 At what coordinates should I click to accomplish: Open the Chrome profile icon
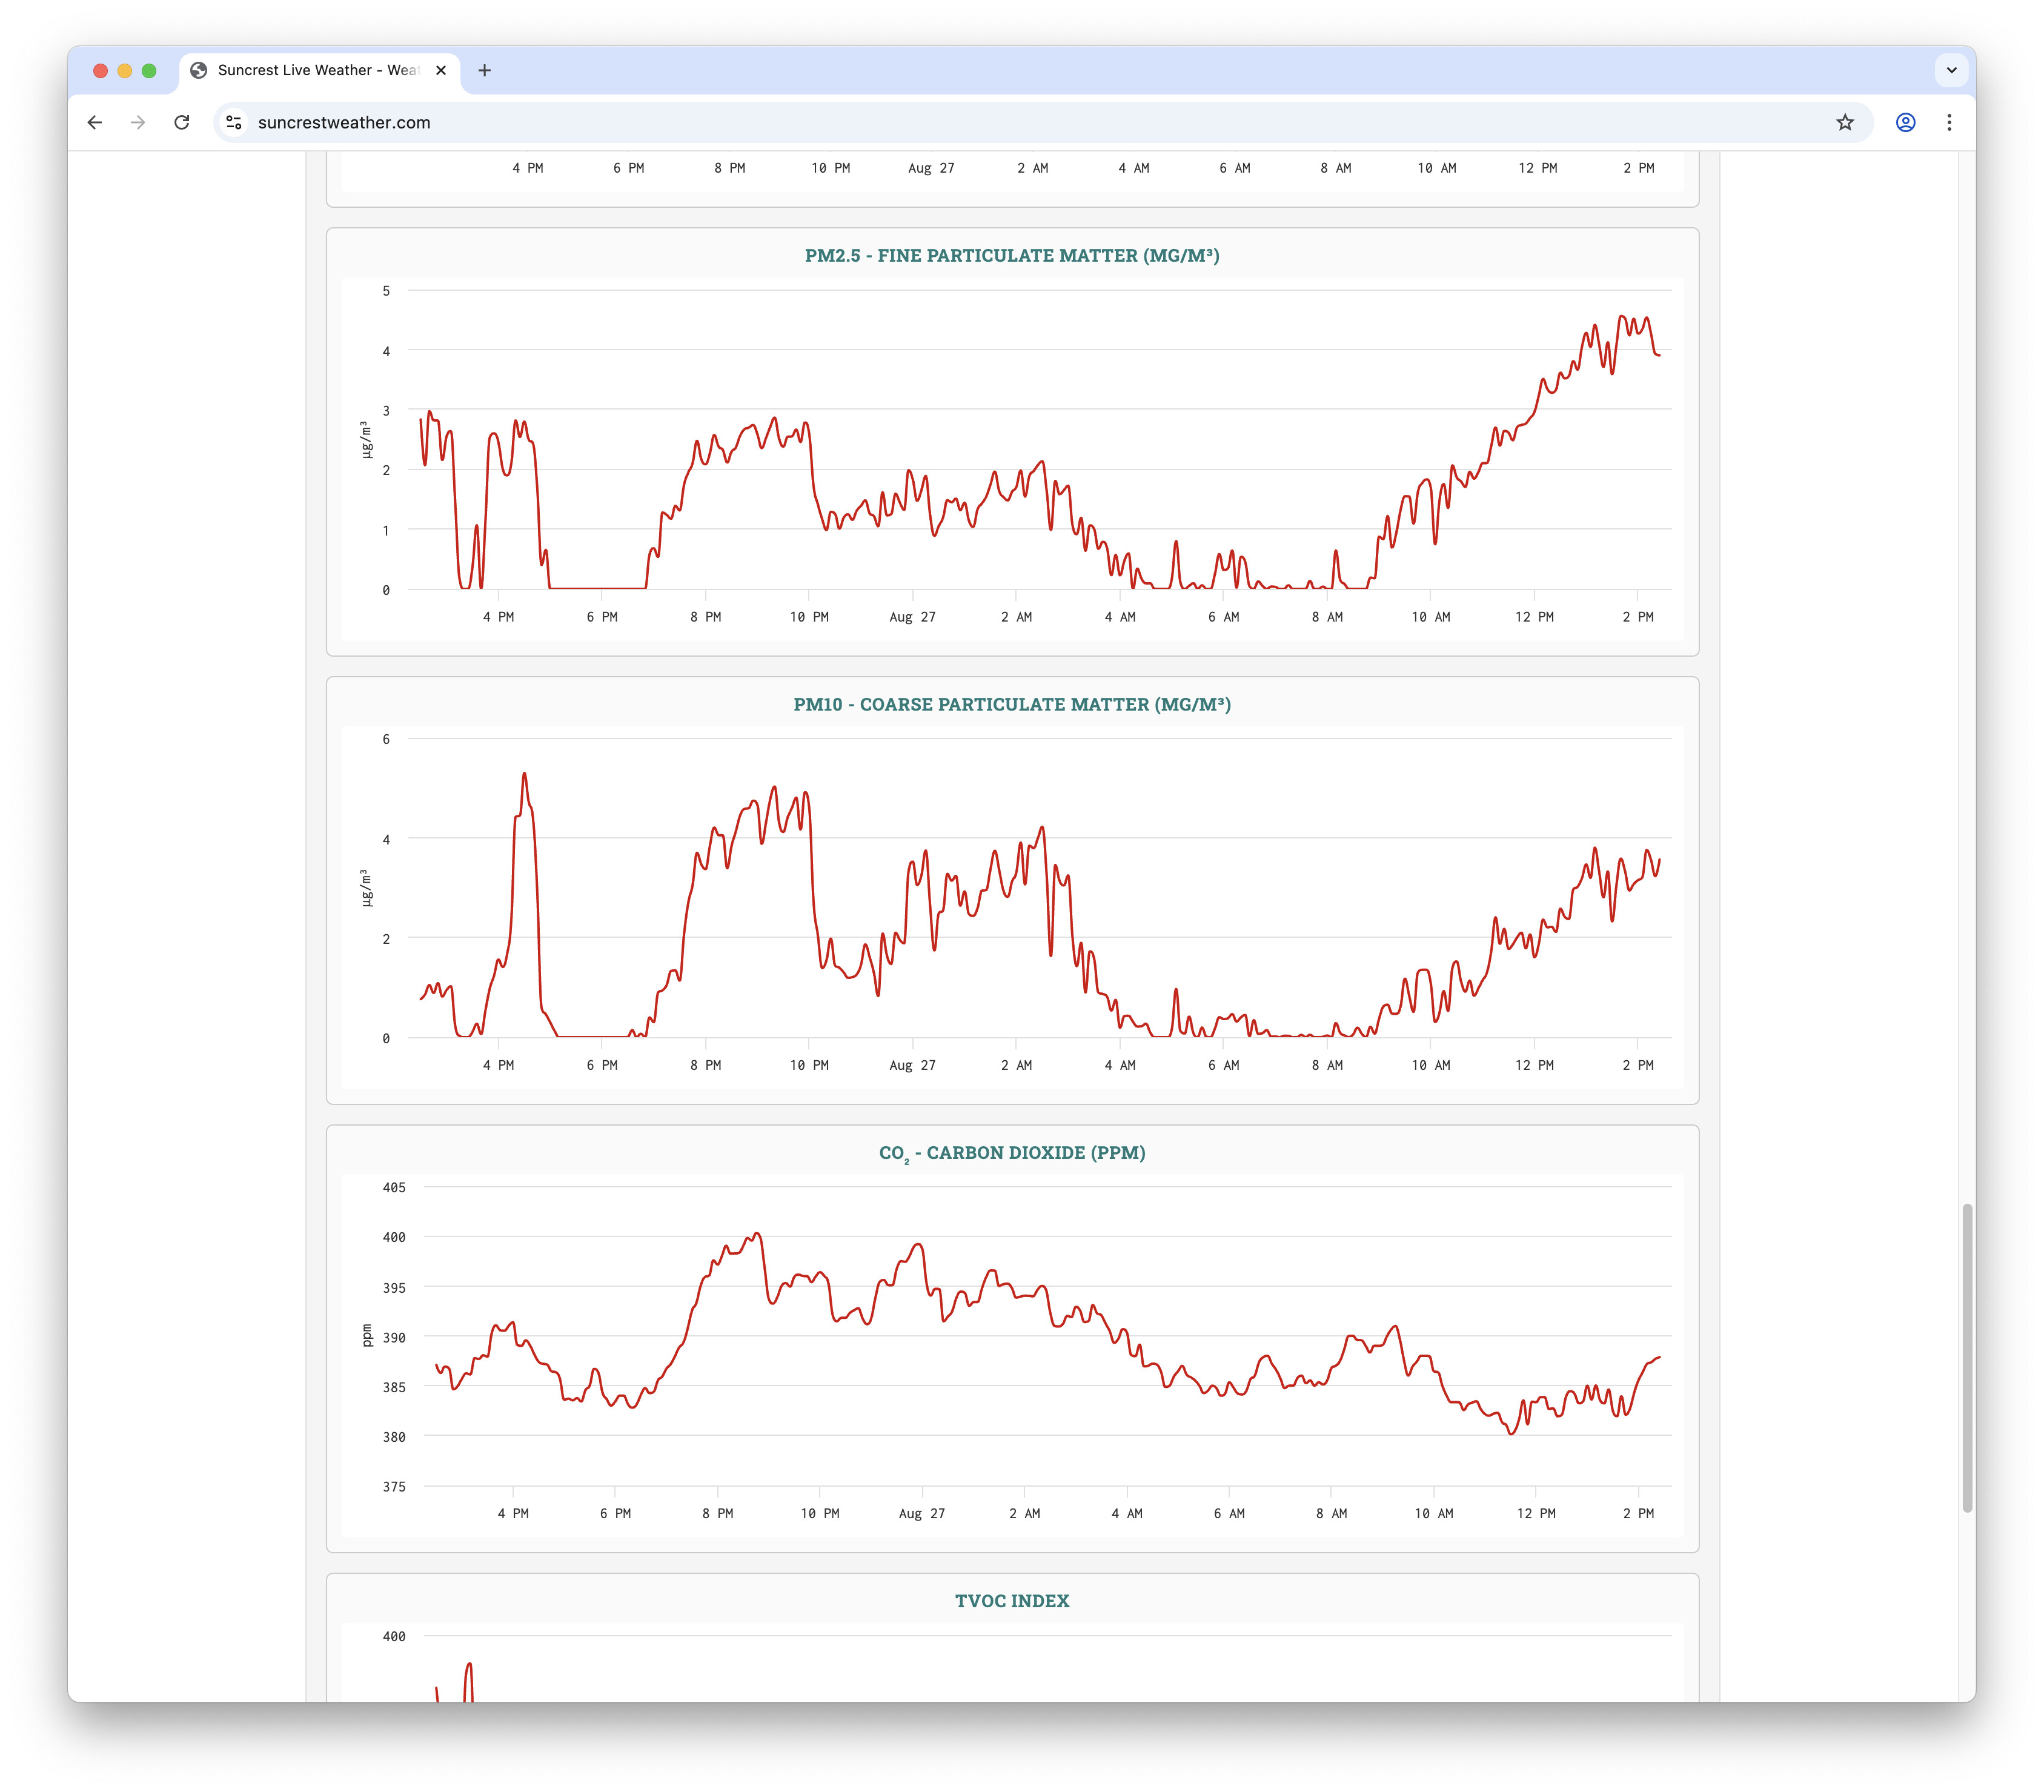tap(1905, 122)
